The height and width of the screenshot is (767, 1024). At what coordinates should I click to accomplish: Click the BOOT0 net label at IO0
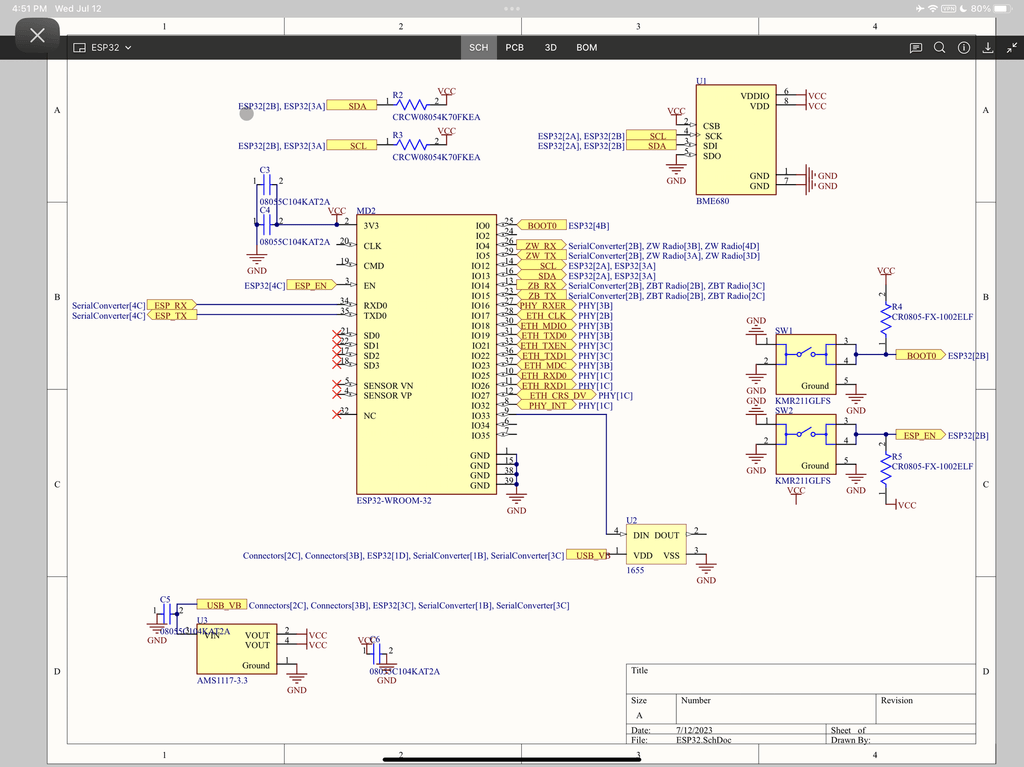pos(541,225)
